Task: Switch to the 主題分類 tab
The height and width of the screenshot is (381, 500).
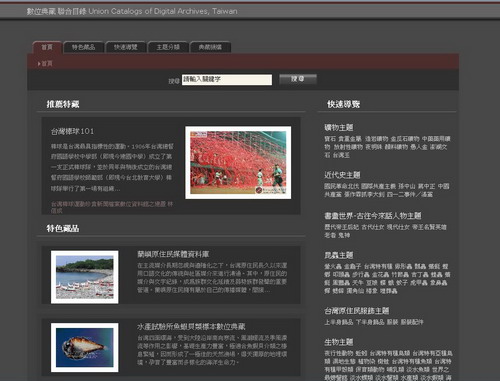Action: click(x=168, y=47)
